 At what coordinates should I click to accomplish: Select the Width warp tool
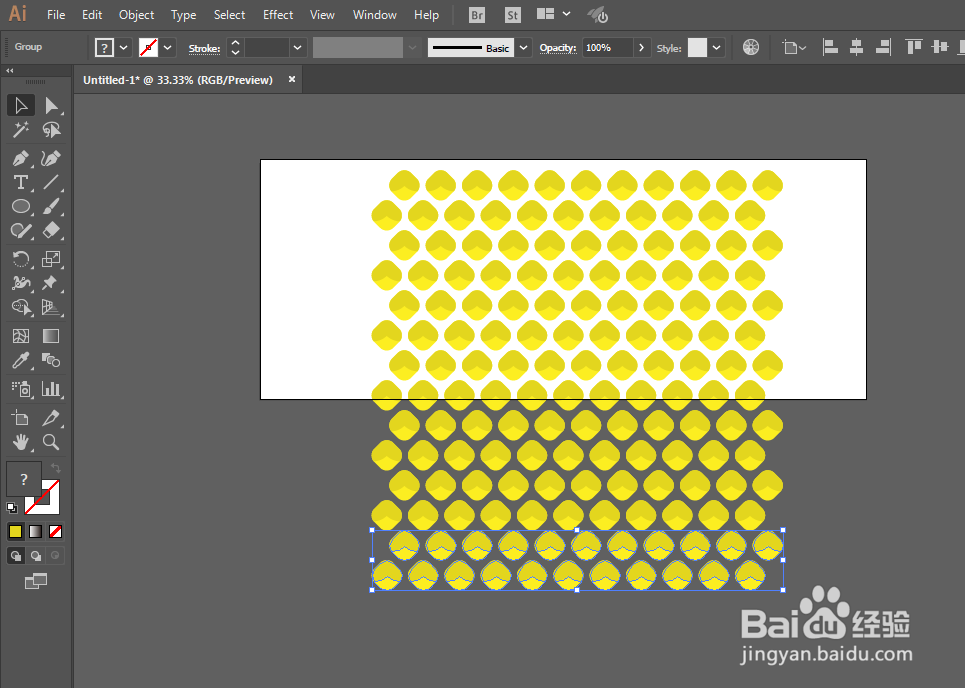point(21,283)
